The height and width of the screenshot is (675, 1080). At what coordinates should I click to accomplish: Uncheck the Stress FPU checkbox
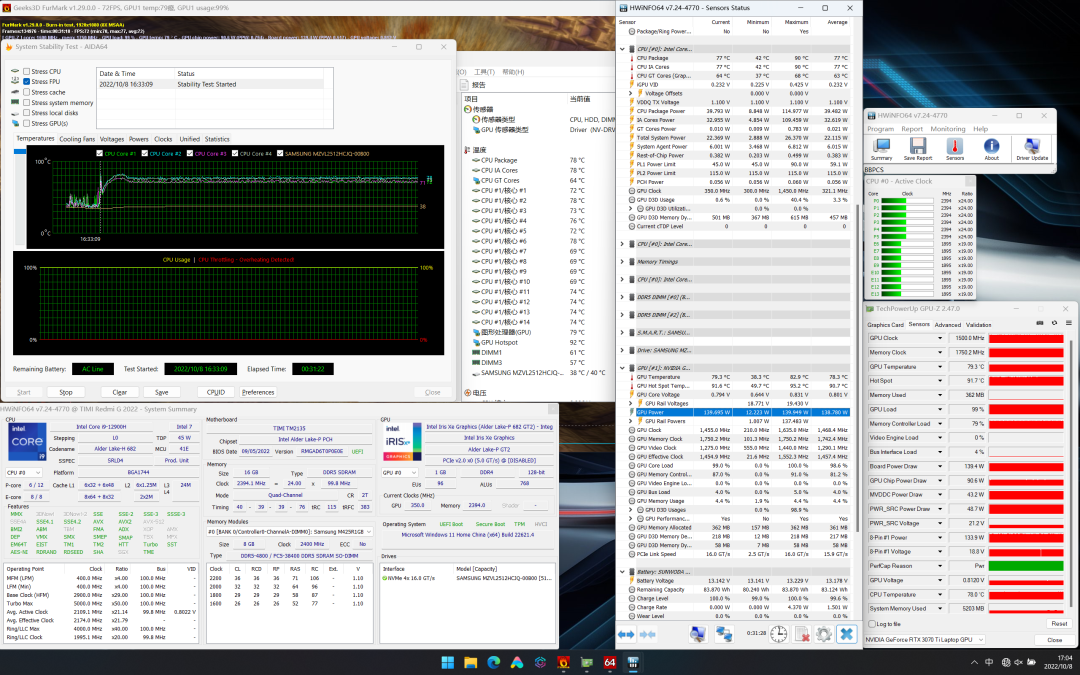(25, 82)
